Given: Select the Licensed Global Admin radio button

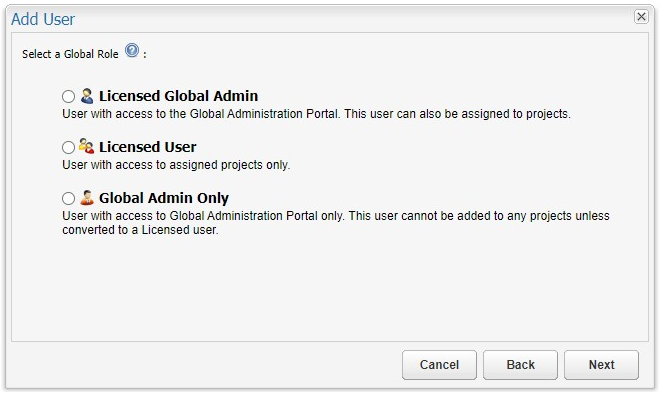Looking at the screenshot, I should (68, 96).
